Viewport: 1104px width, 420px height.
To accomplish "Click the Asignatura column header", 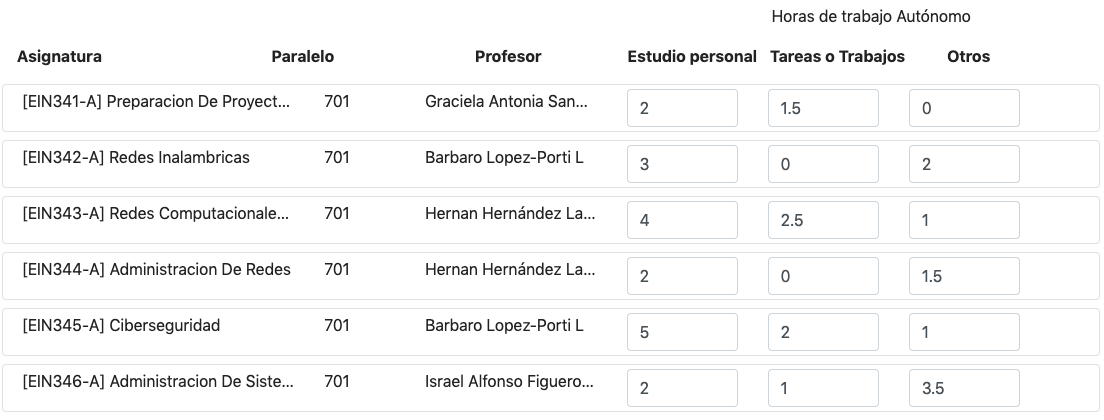I will tap(59, 57).
